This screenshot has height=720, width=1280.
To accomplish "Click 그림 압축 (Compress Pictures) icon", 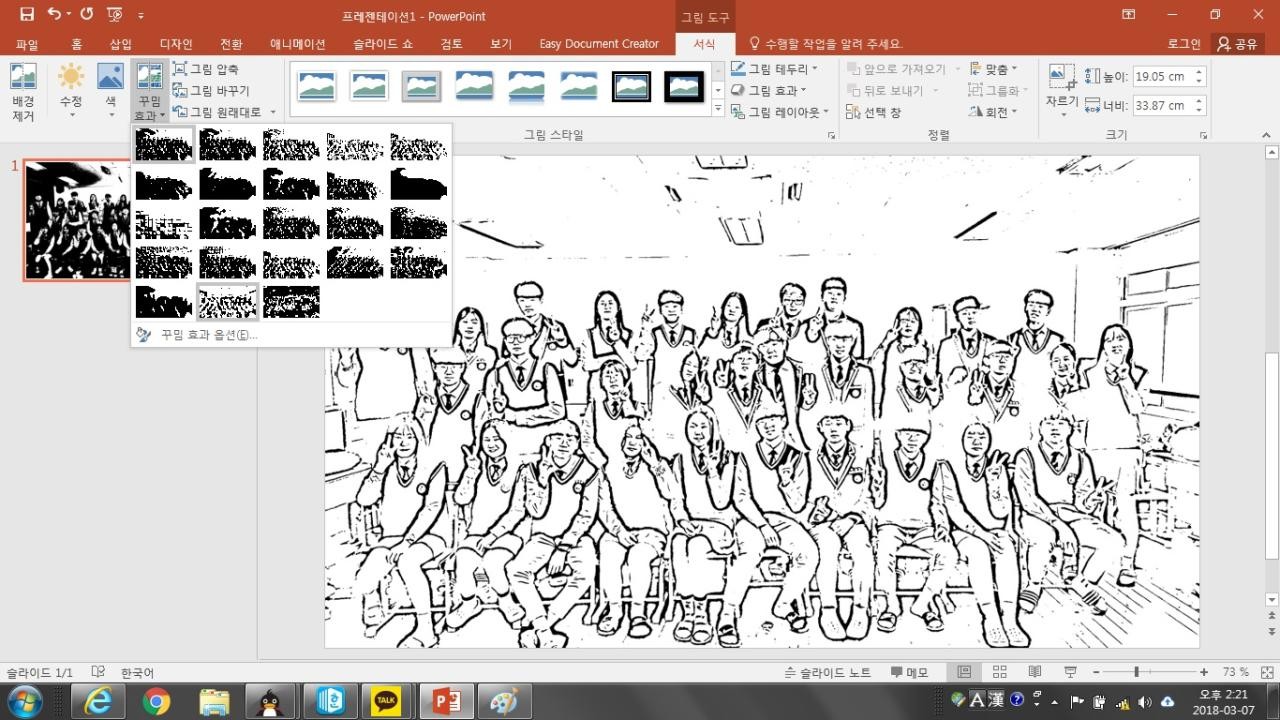I will (x=206, y=68).
